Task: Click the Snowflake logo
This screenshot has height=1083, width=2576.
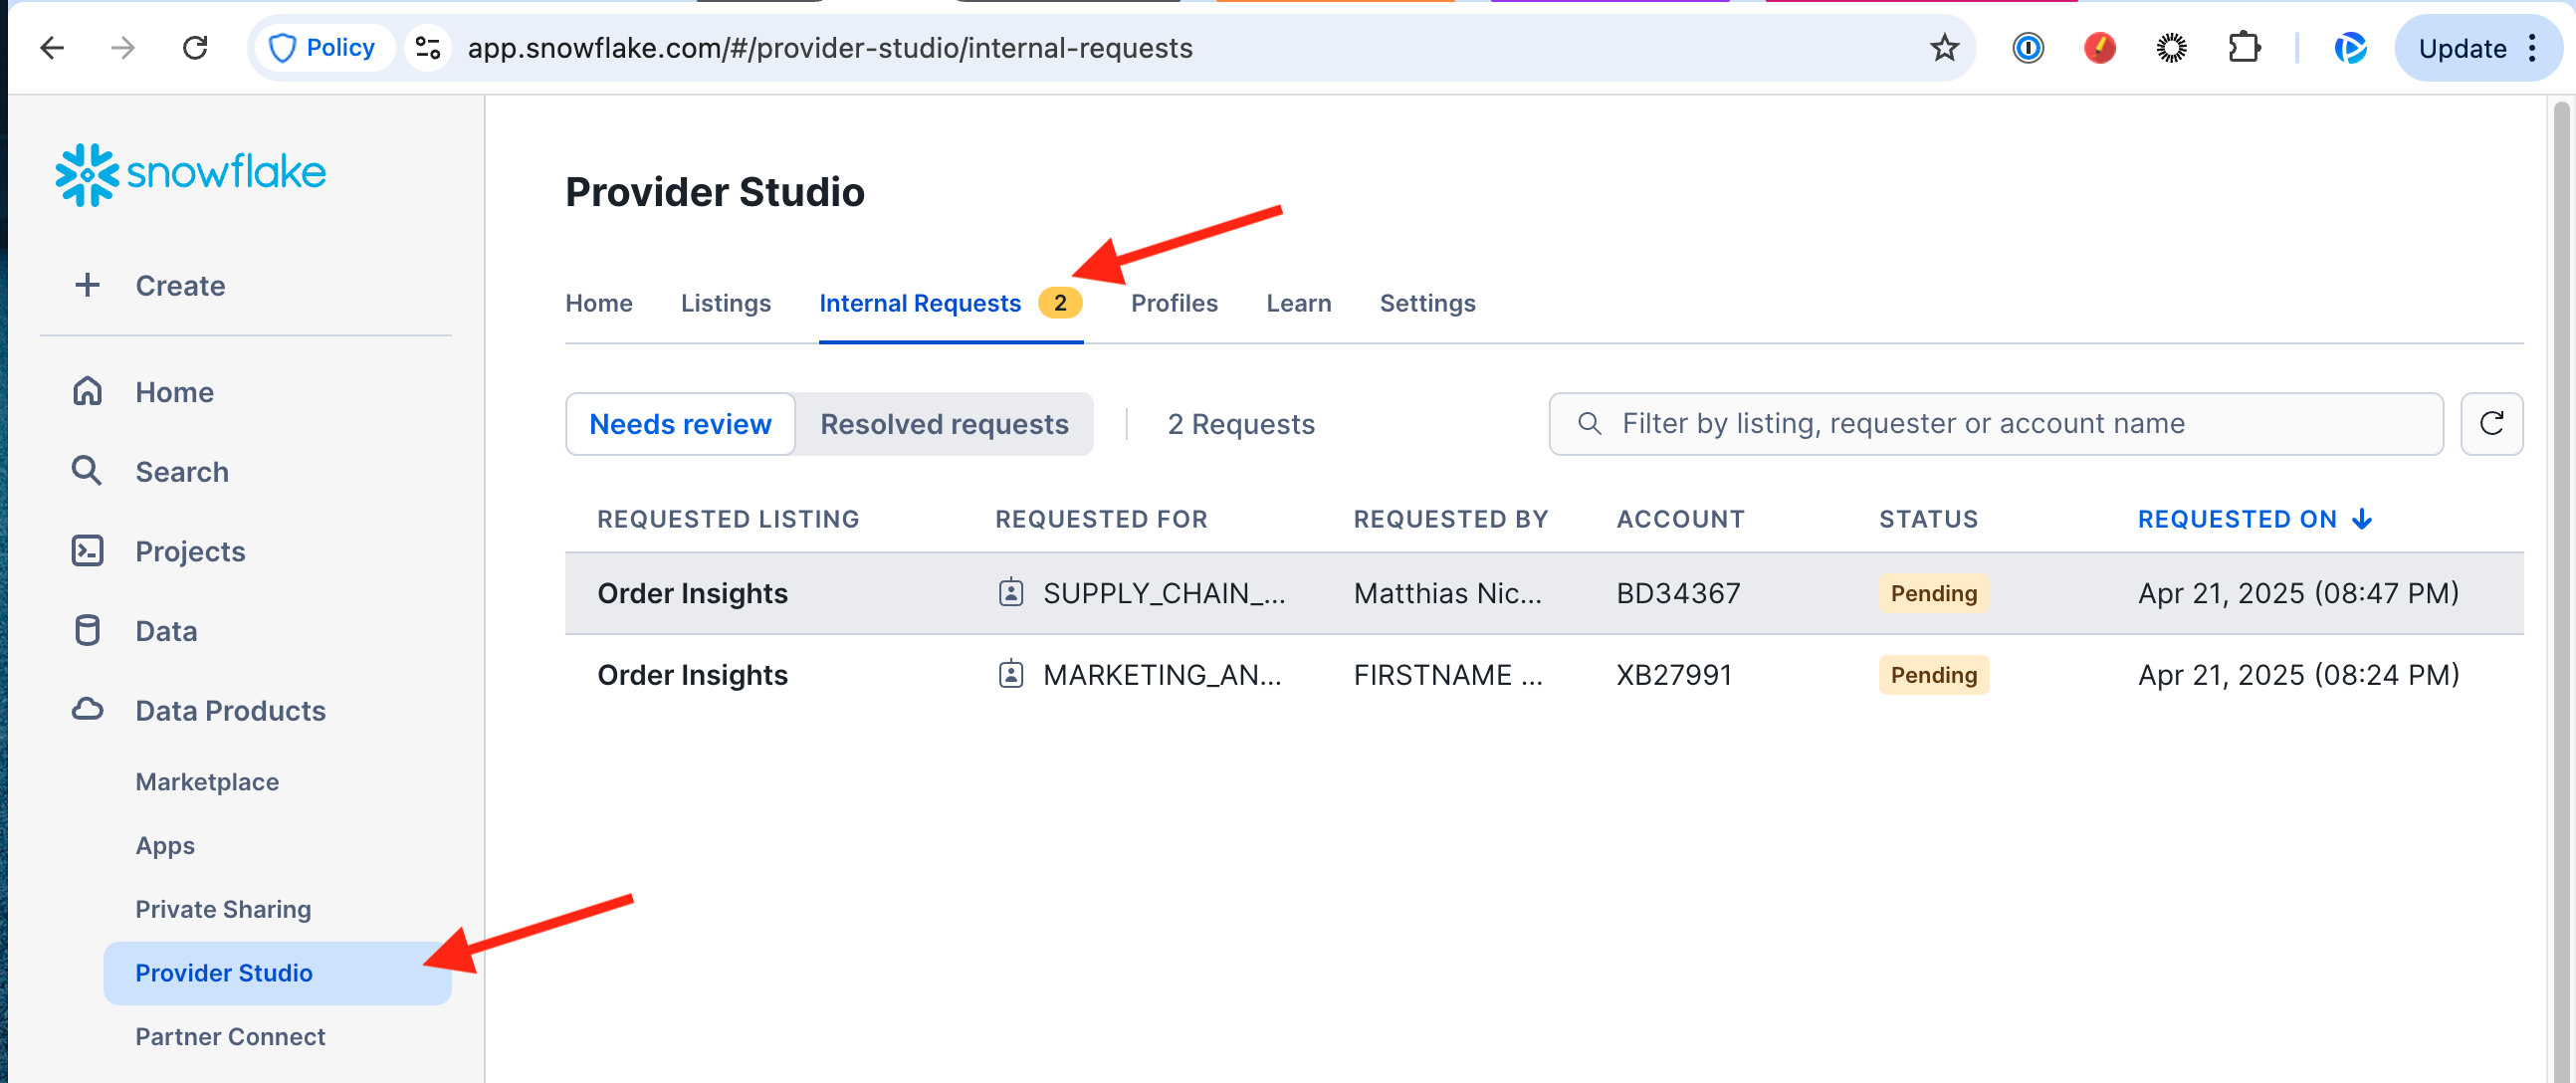Action: [x=190, y=174]
